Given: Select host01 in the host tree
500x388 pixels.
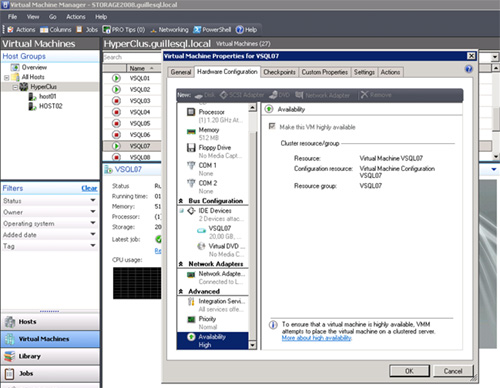Looking at the screenshot, I should tap(48, 97).
